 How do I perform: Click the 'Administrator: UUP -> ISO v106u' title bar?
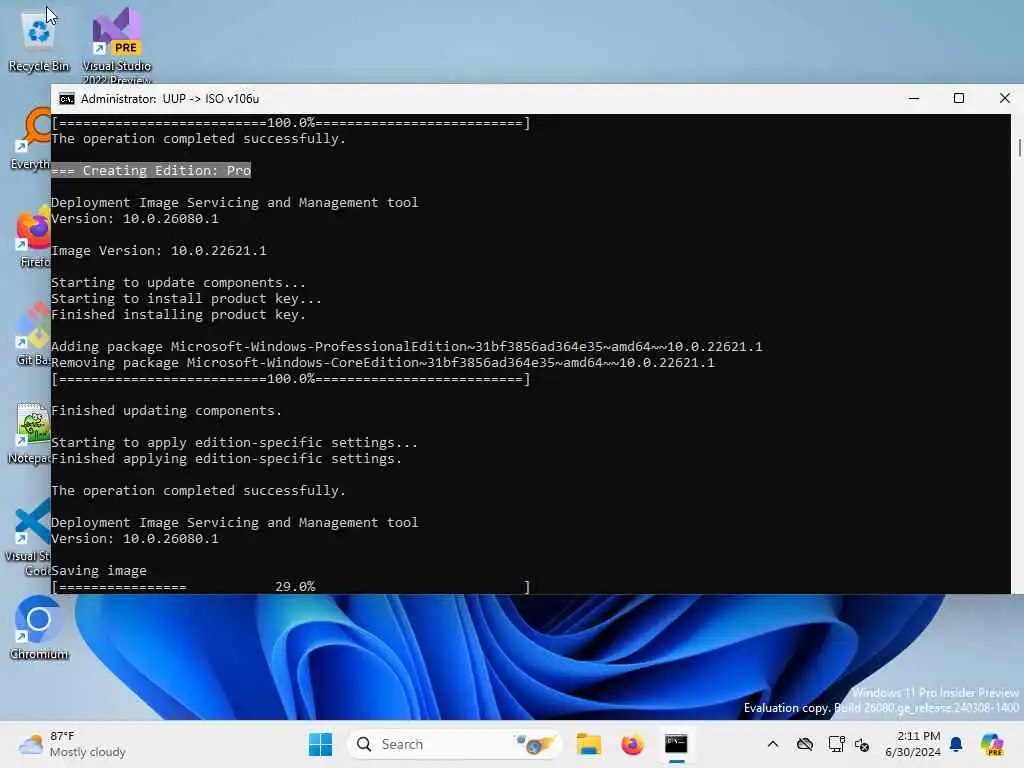point(170,99)
